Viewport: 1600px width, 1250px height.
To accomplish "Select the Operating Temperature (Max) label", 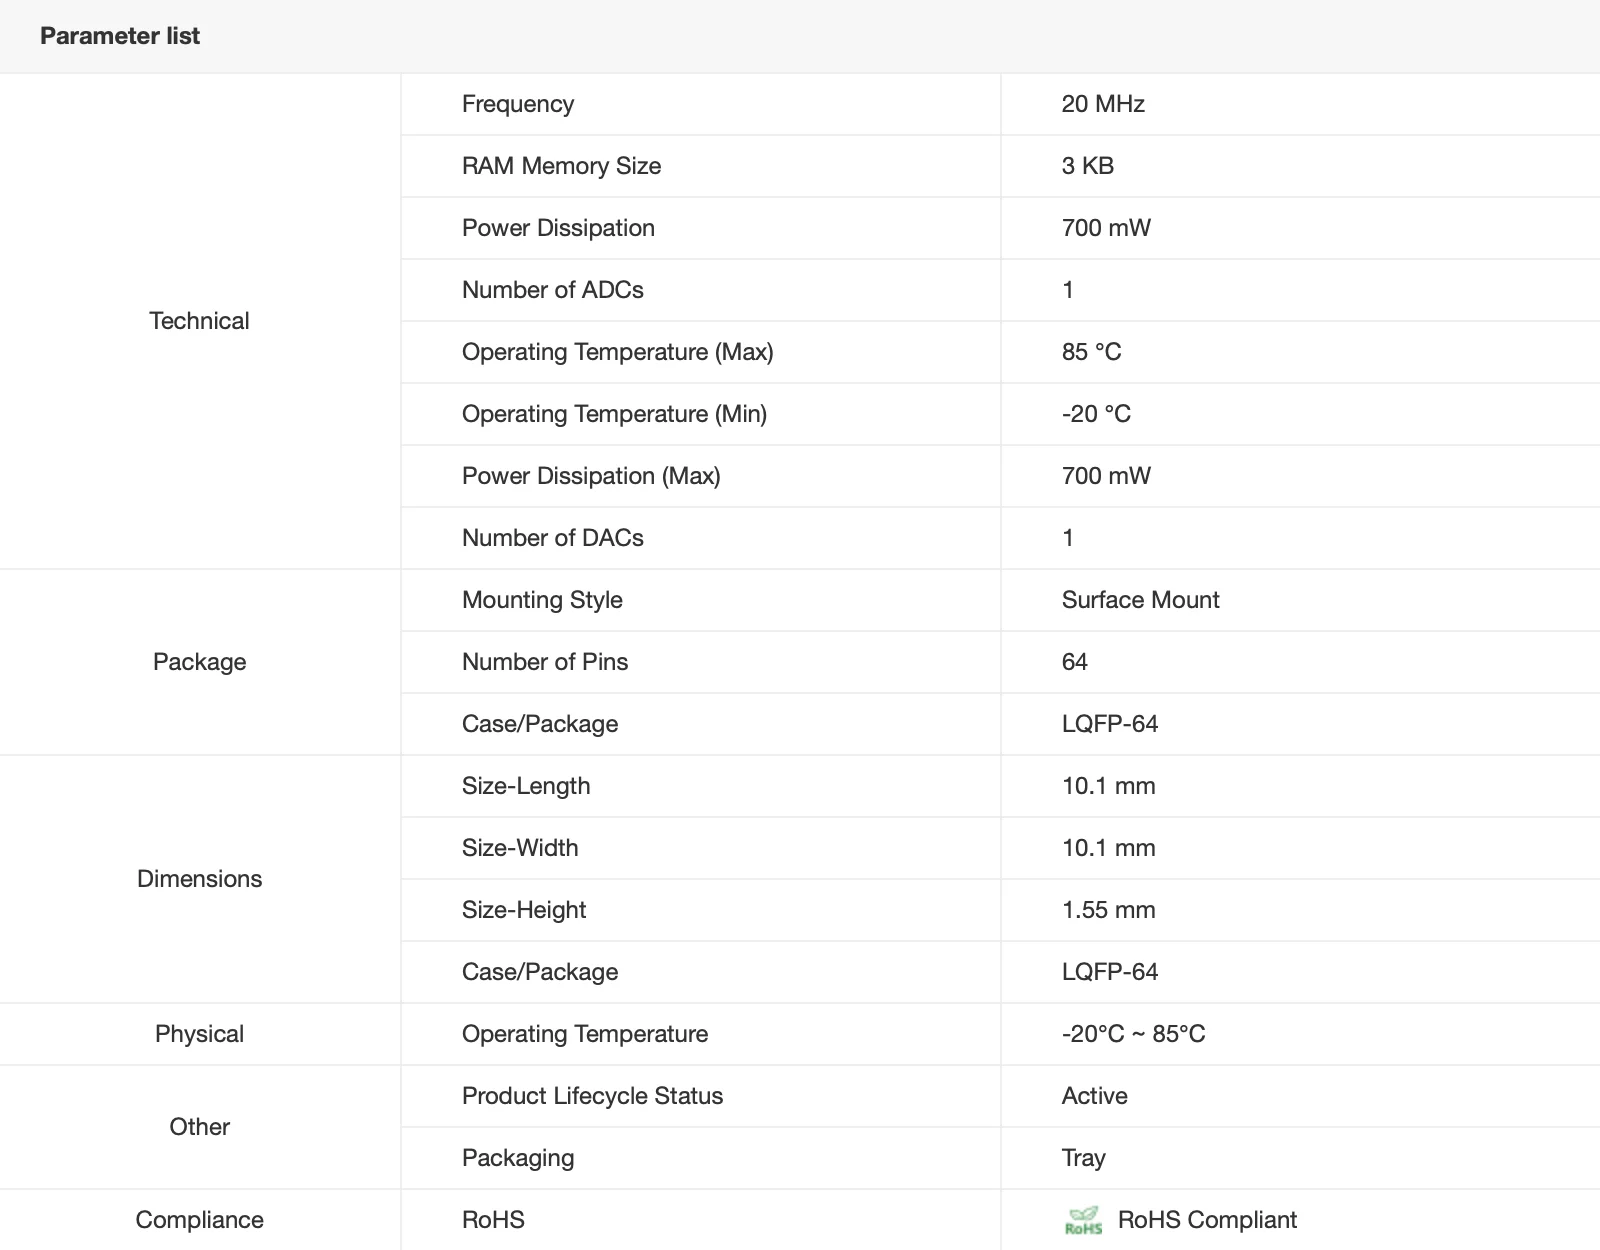I will pos(617,352).
